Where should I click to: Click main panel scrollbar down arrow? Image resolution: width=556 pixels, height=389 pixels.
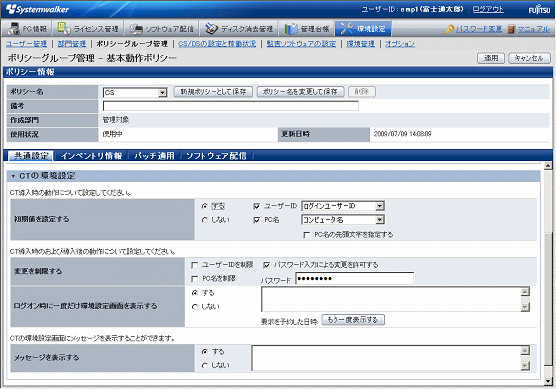[x=548, y=381]
